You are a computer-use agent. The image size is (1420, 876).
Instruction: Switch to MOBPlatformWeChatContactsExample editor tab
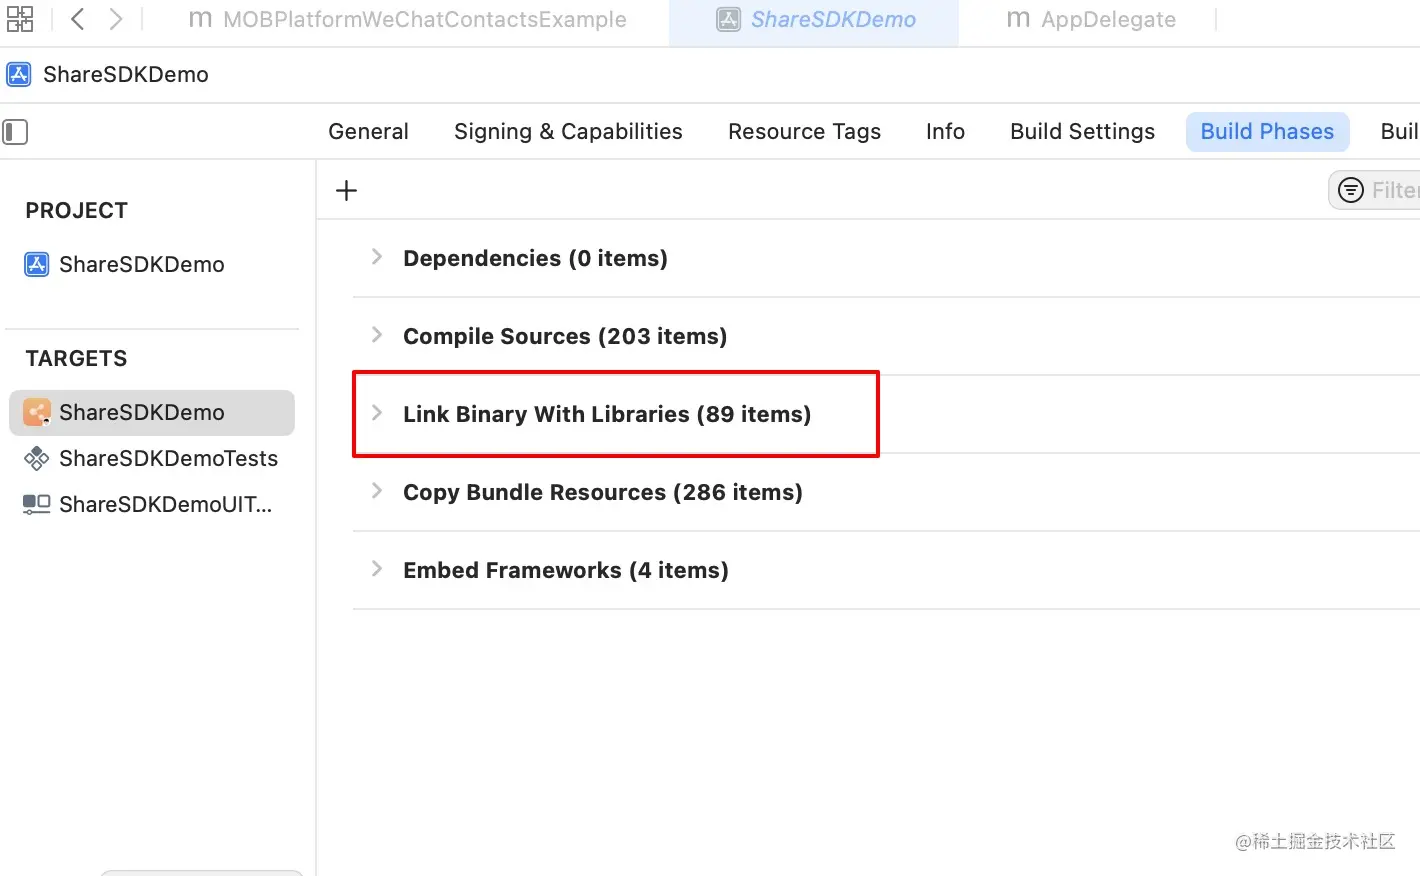407,20
